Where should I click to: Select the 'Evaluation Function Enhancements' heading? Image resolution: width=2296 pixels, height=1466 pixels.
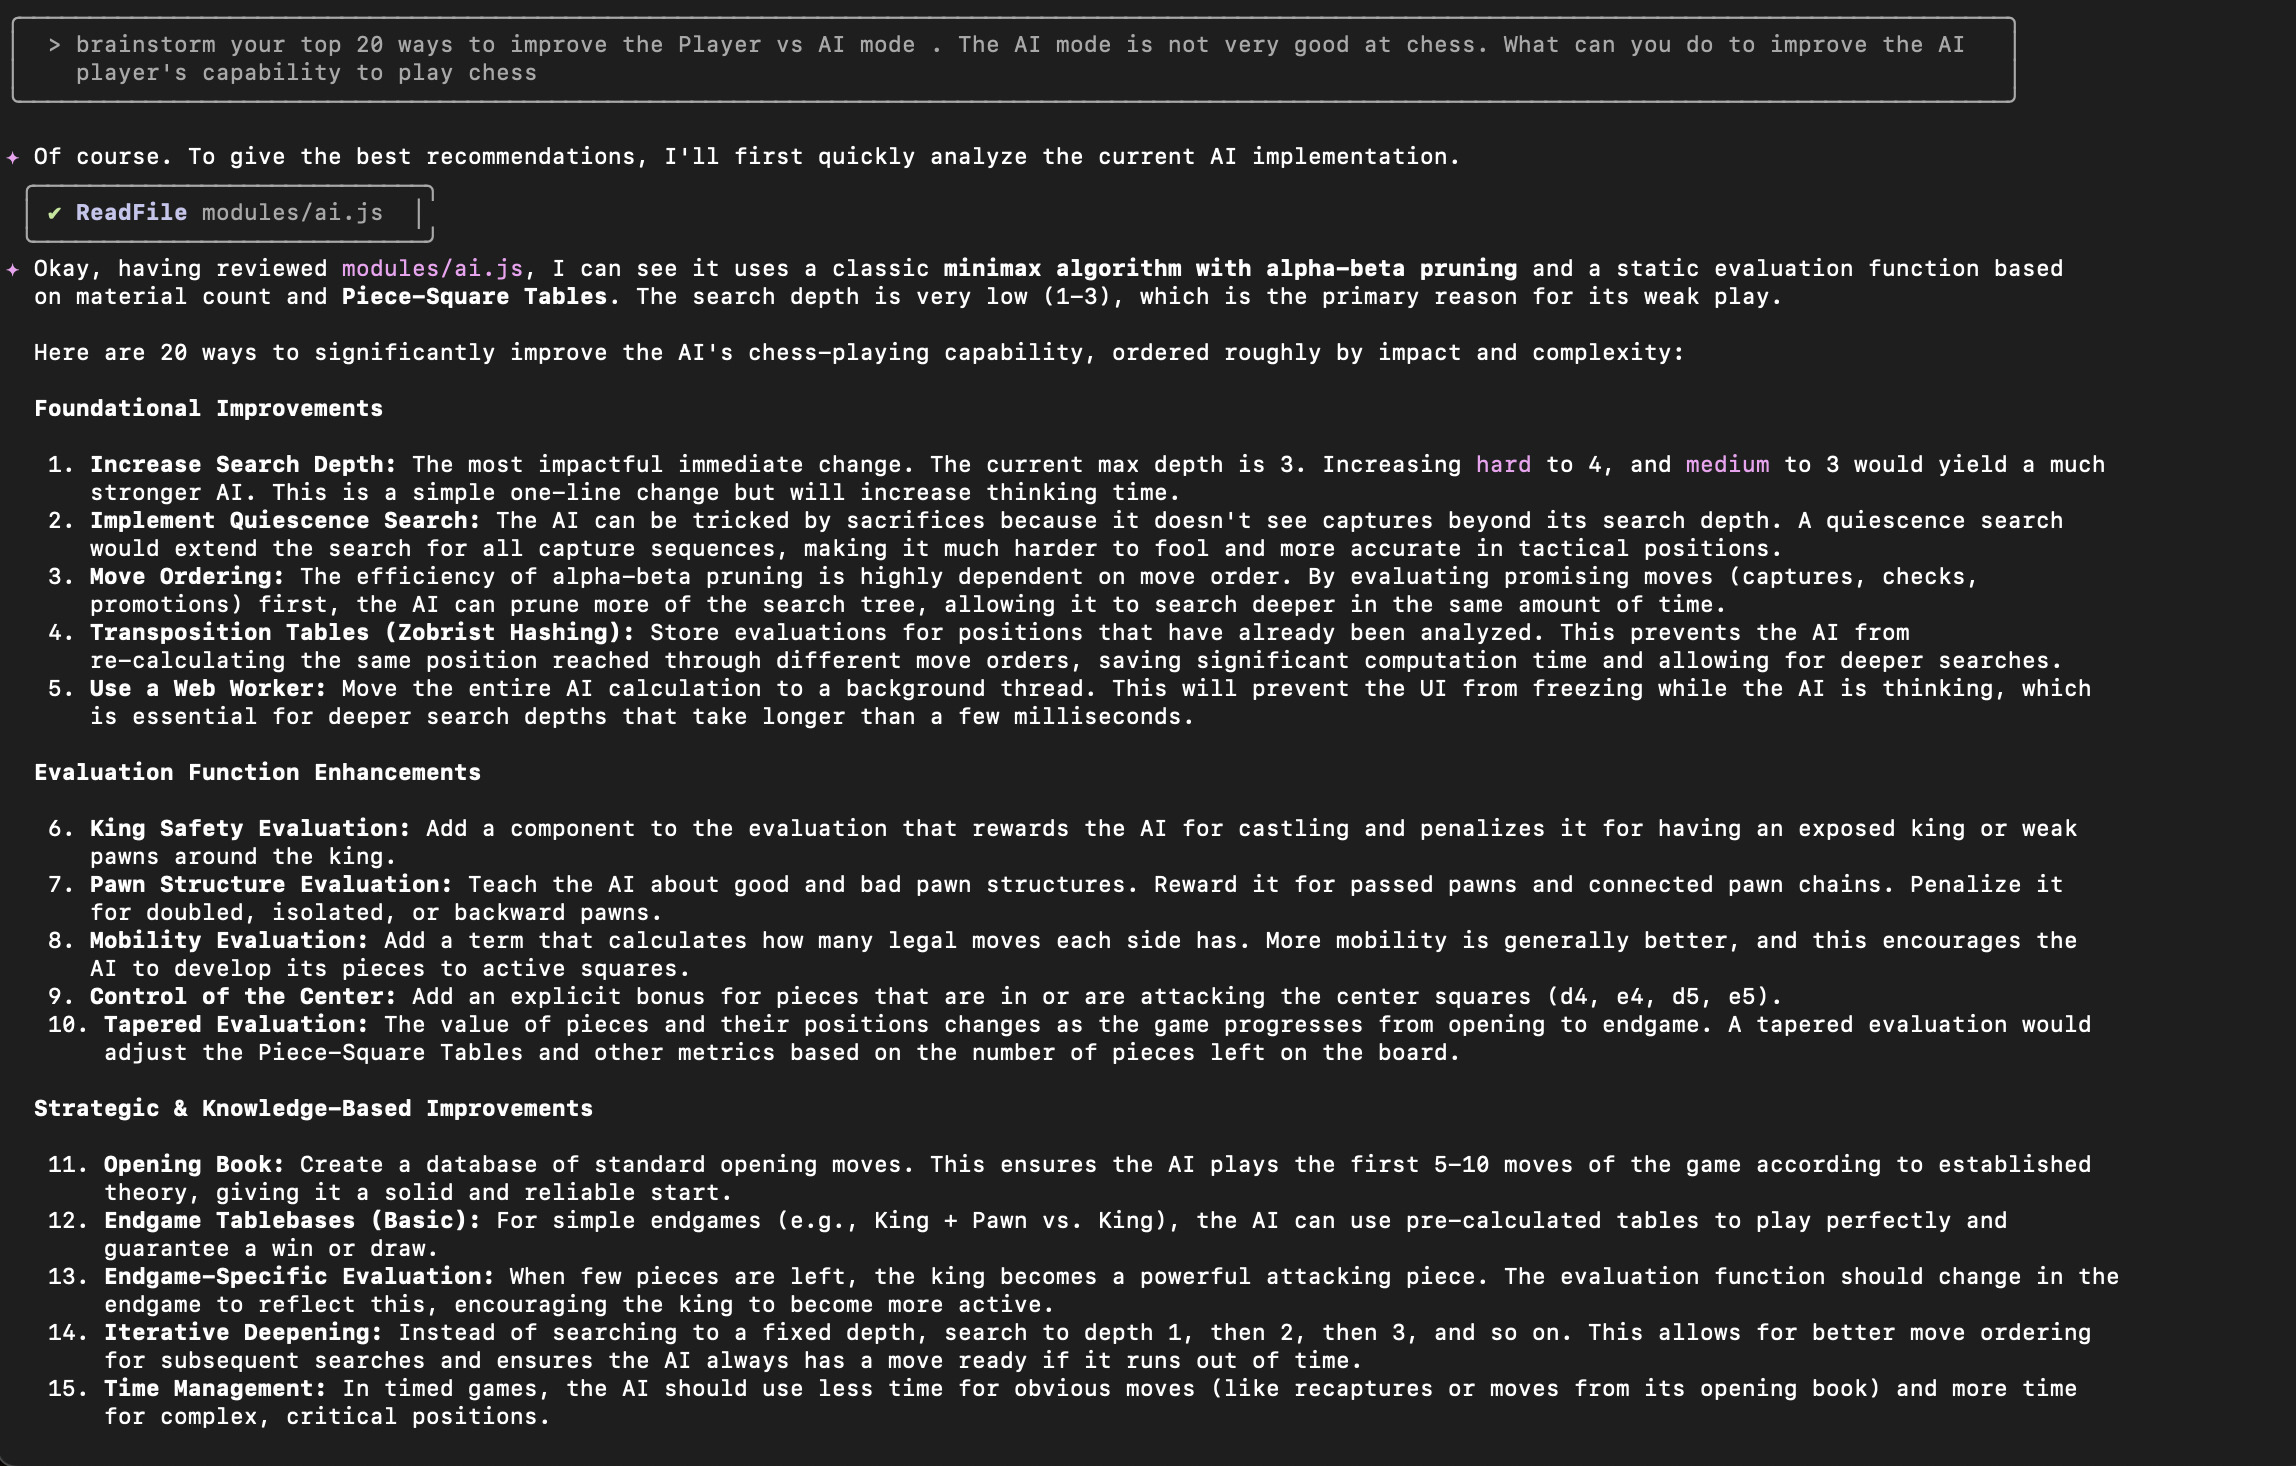[257, 773]
